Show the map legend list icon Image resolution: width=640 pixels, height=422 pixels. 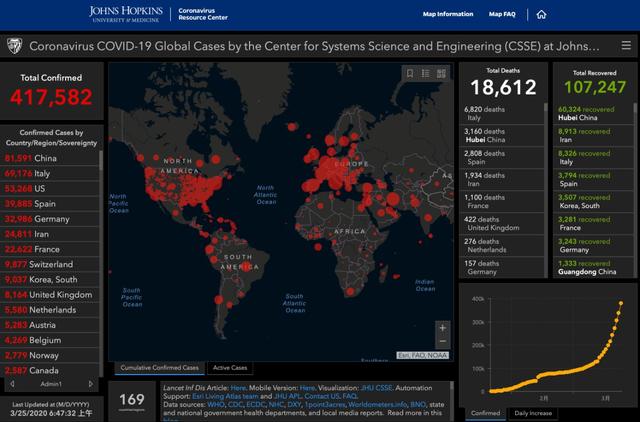(425, 73)
